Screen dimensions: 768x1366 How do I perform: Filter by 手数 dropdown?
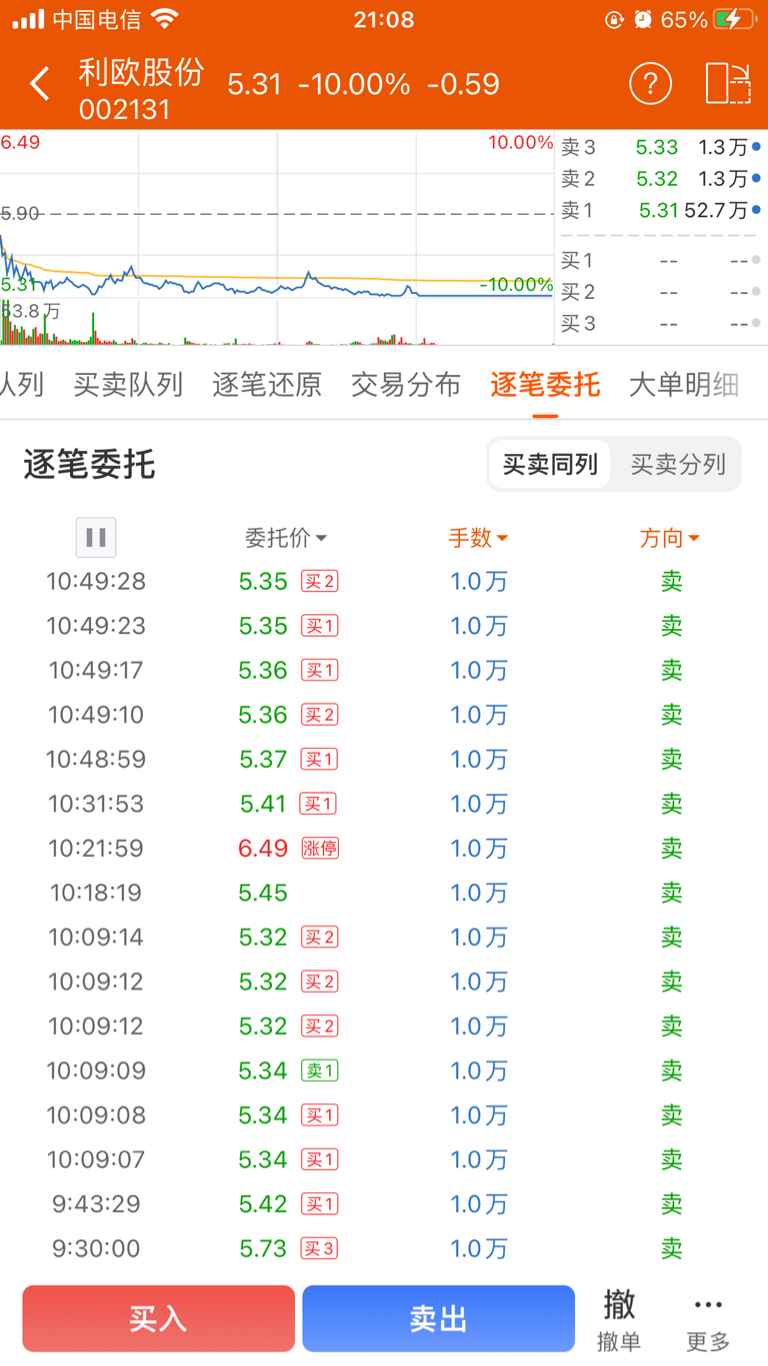(478, 538)
